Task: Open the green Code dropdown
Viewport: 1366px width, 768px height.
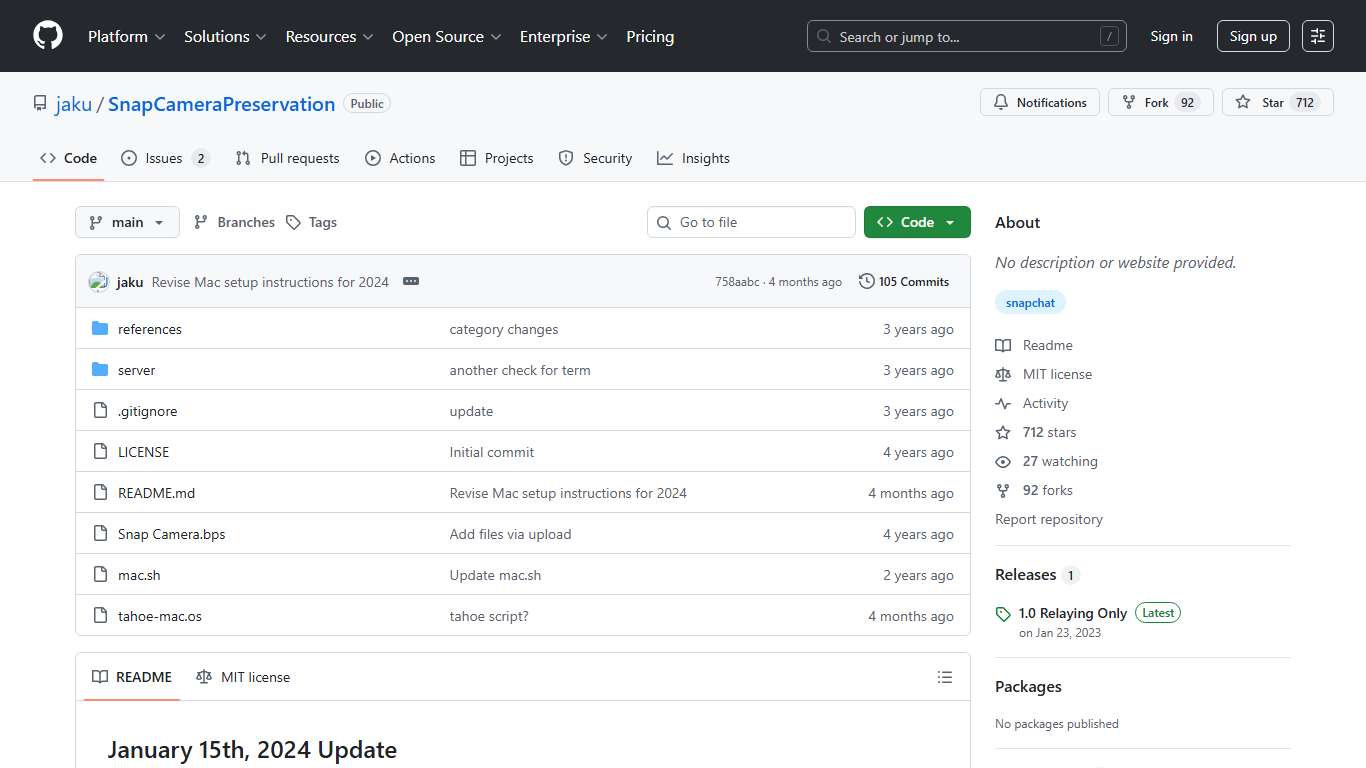Action: click(917, 222)
